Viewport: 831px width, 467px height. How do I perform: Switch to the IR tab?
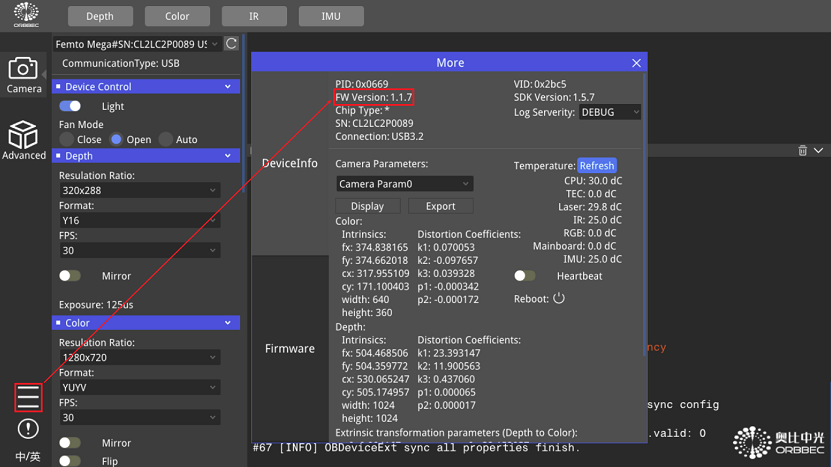coord(254,16)
